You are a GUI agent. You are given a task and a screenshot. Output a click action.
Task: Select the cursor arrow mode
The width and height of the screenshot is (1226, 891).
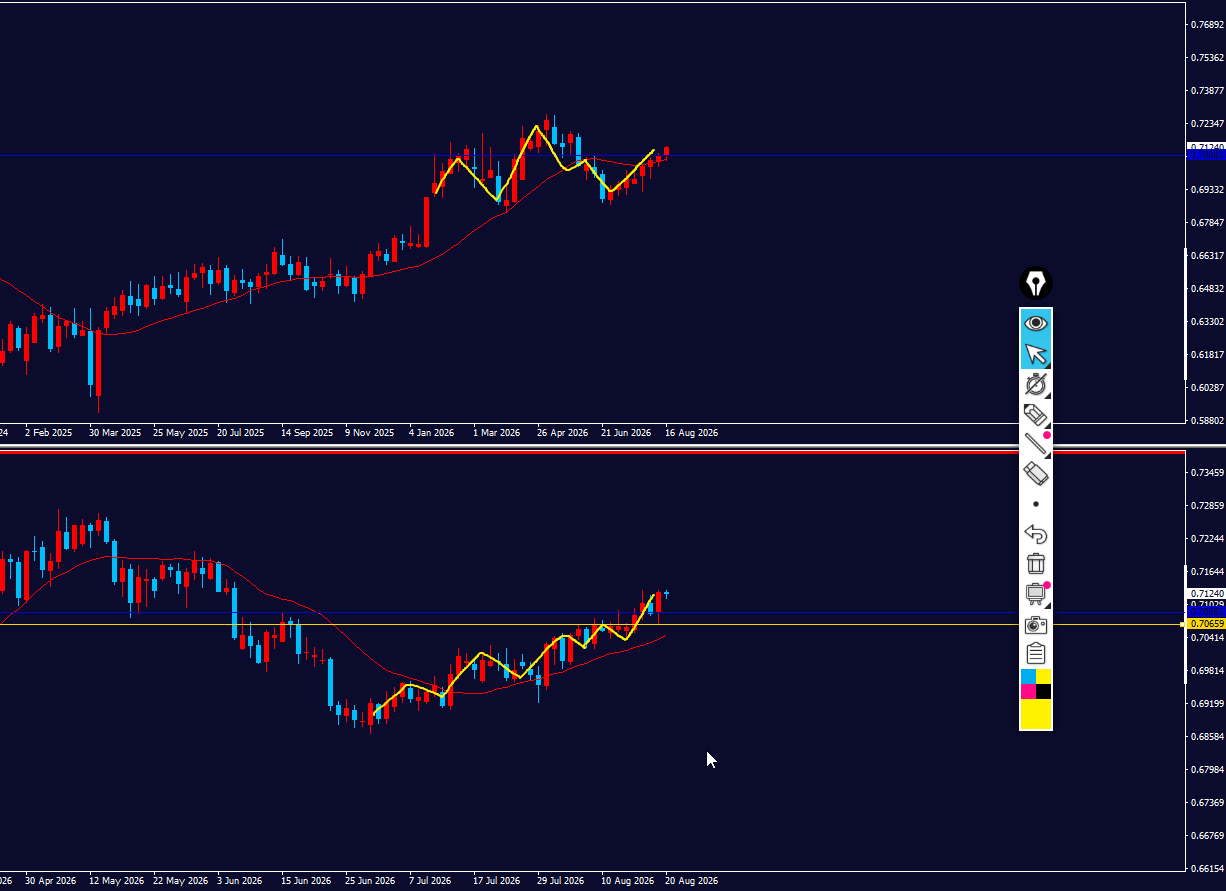1036,354
